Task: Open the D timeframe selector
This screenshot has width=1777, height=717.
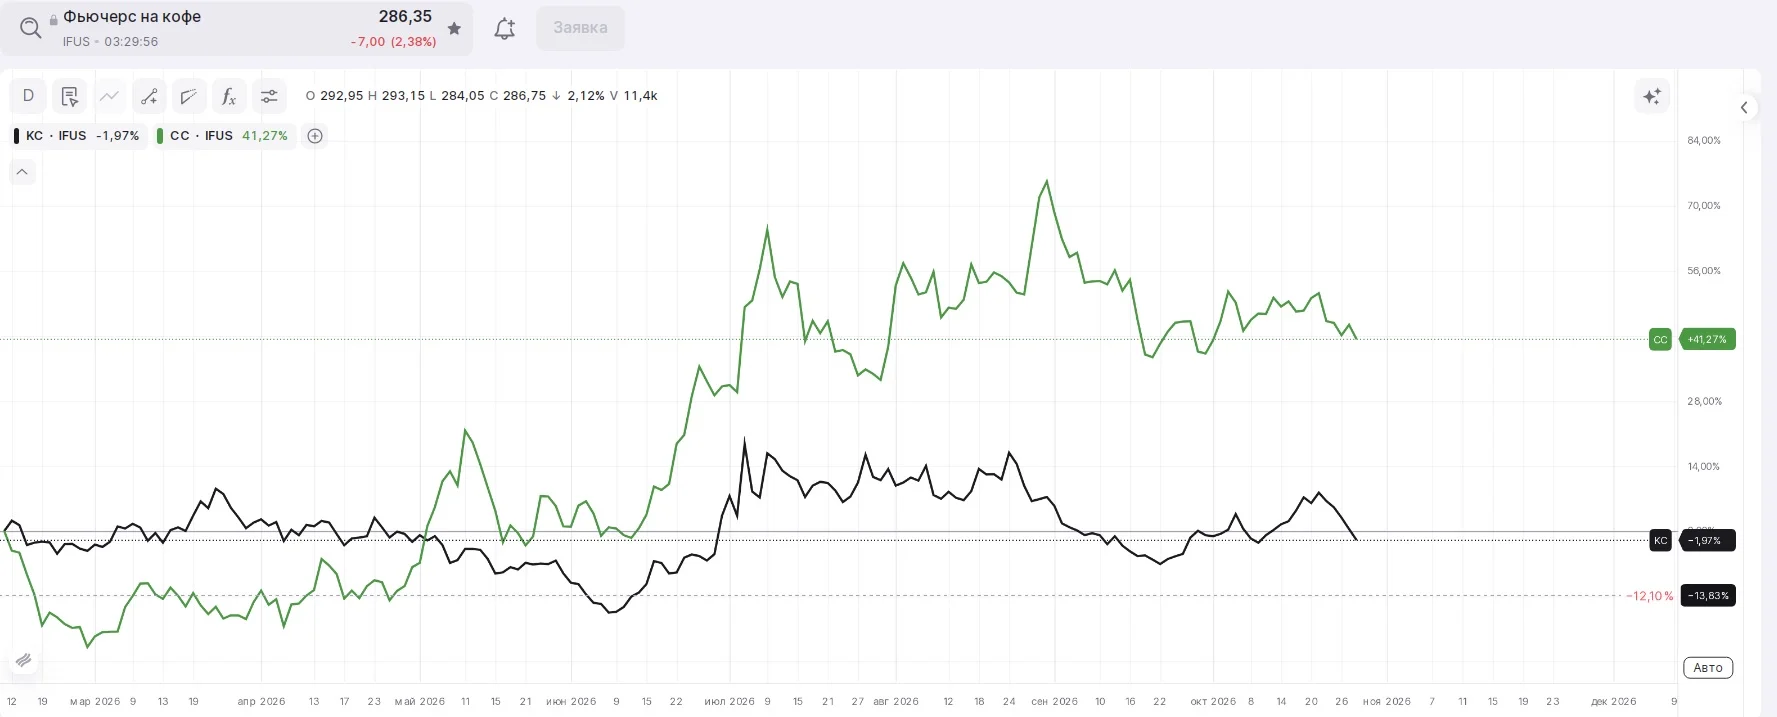Action: [x=28, y=96]
